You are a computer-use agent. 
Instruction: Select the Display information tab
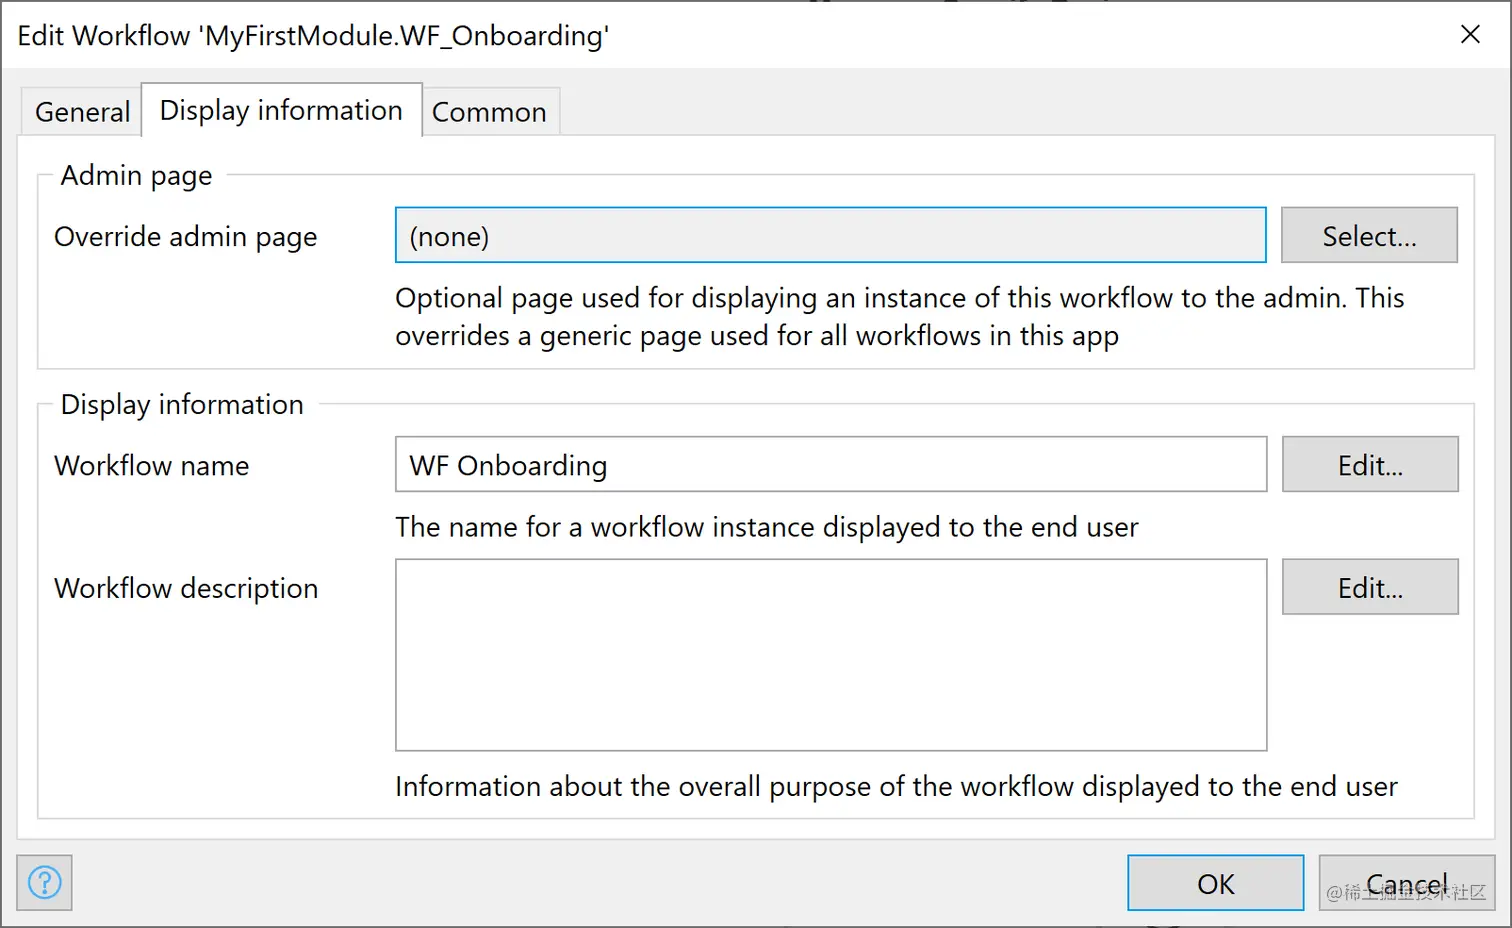tap(281, 110)
